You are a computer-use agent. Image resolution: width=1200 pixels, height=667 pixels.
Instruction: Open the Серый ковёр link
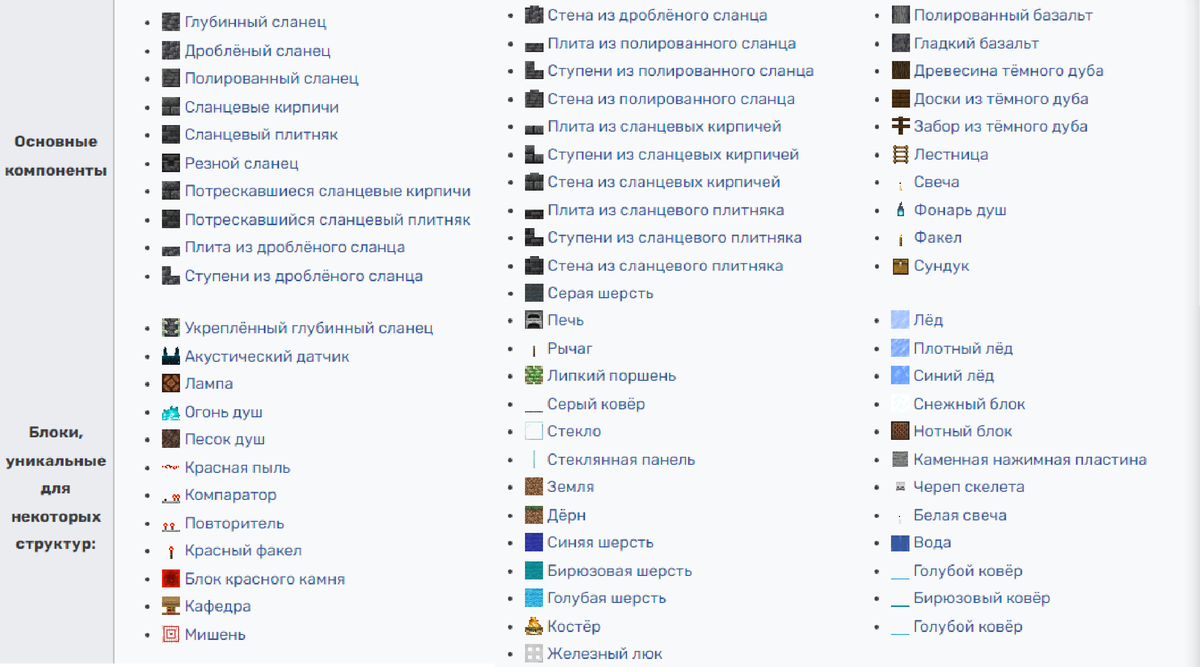596,404
